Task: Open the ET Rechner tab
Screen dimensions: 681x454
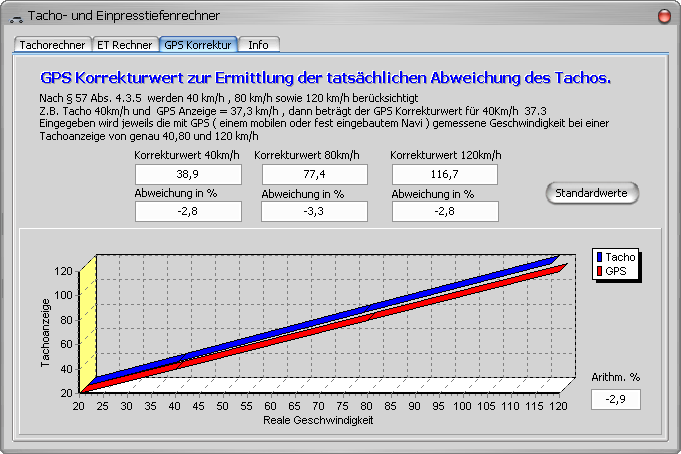Action: [125, 45]
